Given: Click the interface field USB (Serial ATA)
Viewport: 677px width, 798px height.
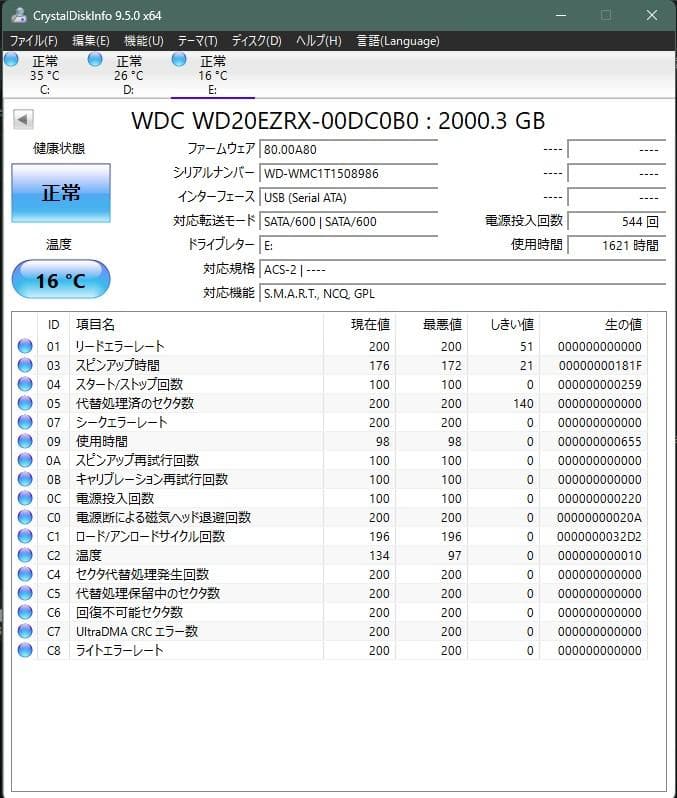Looking at the screenshot, I should [x=349, y=197].
